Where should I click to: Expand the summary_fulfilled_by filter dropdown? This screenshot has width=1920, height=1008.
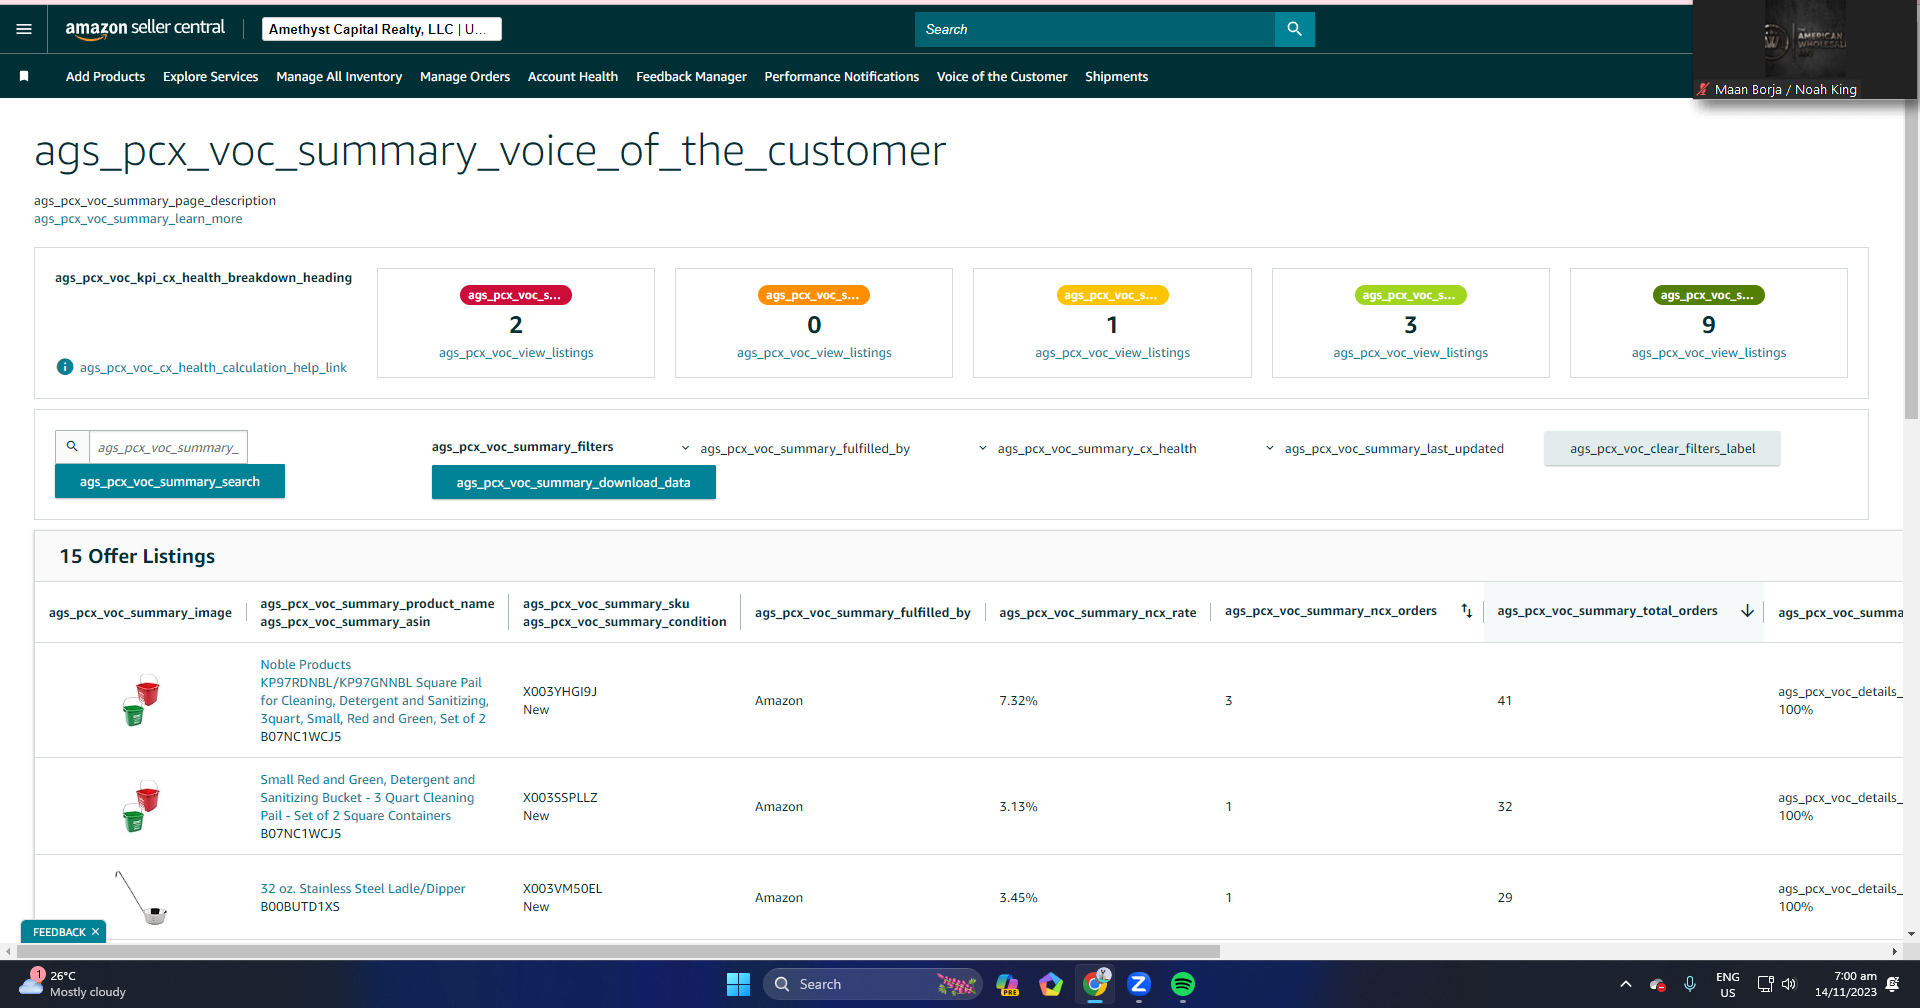[796, 449]
